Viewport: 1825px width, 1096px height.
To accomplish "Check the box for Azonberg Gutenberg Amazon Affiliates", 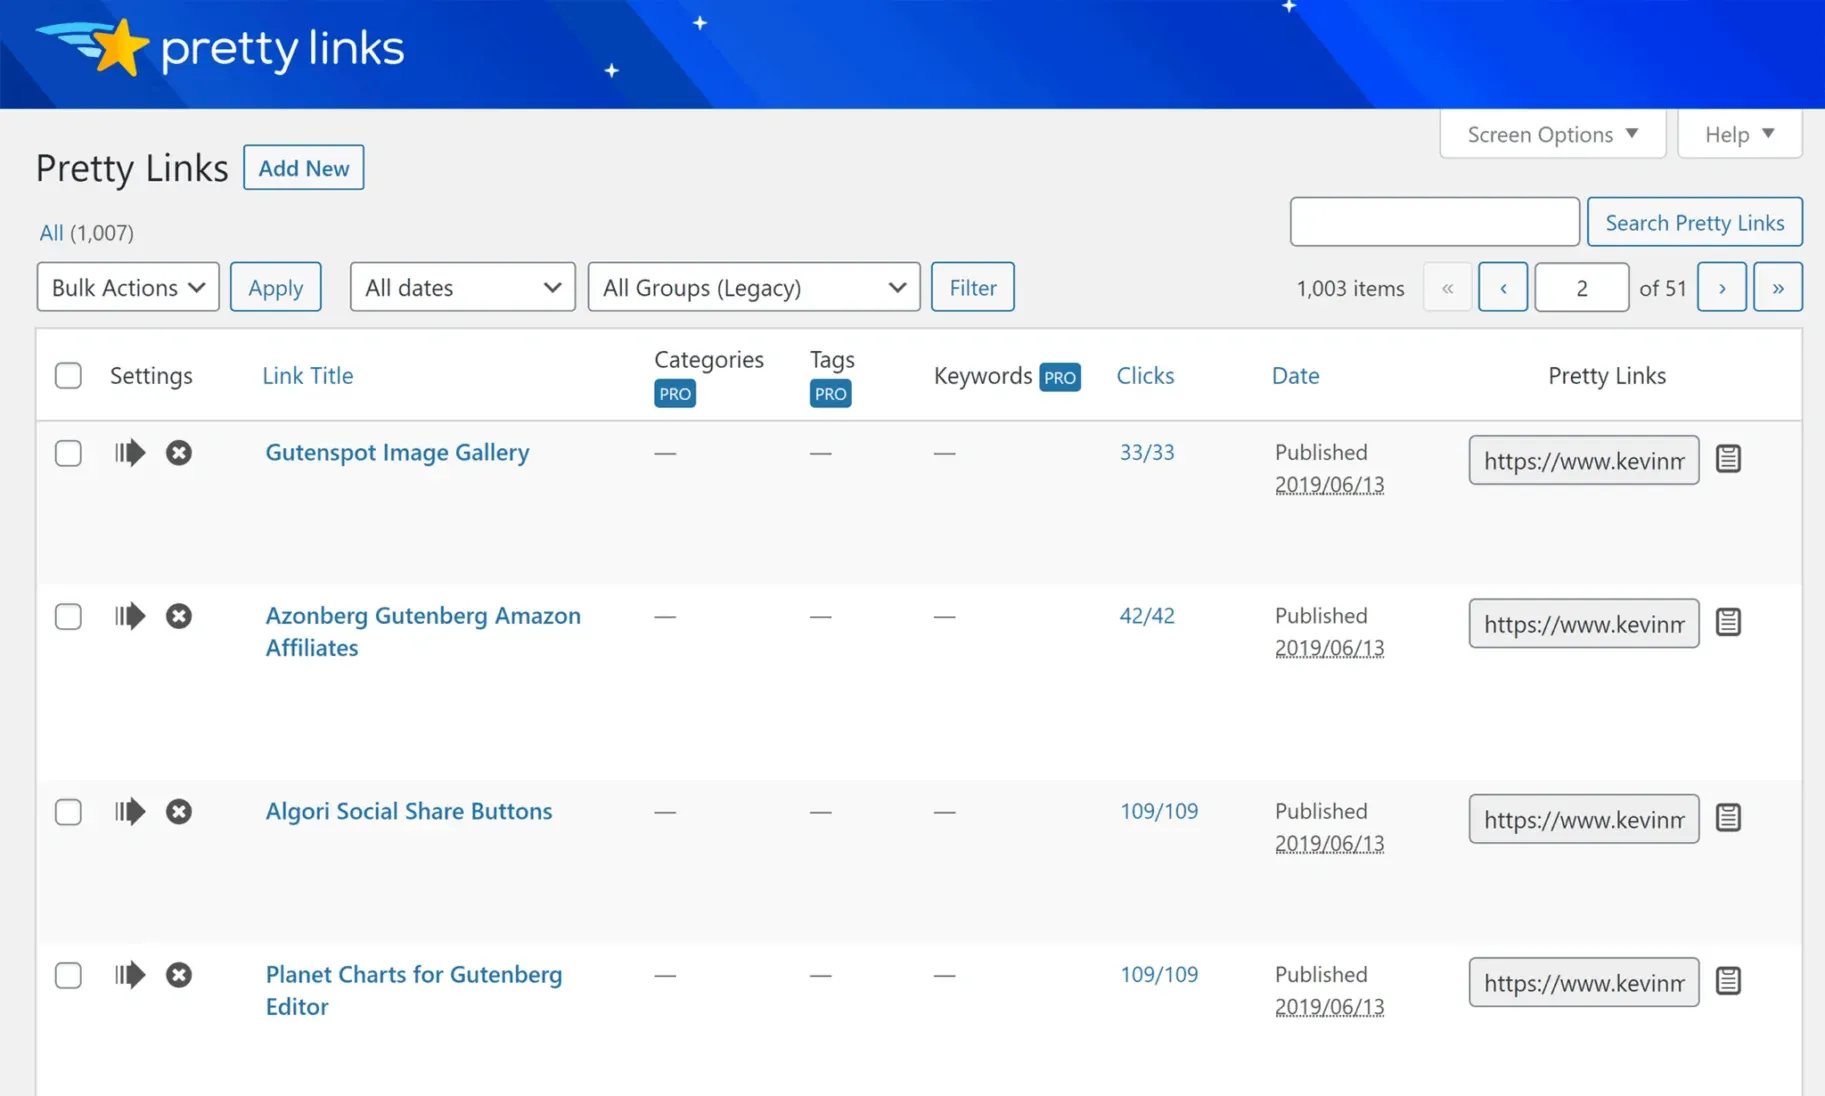I will tap(68, 616).
